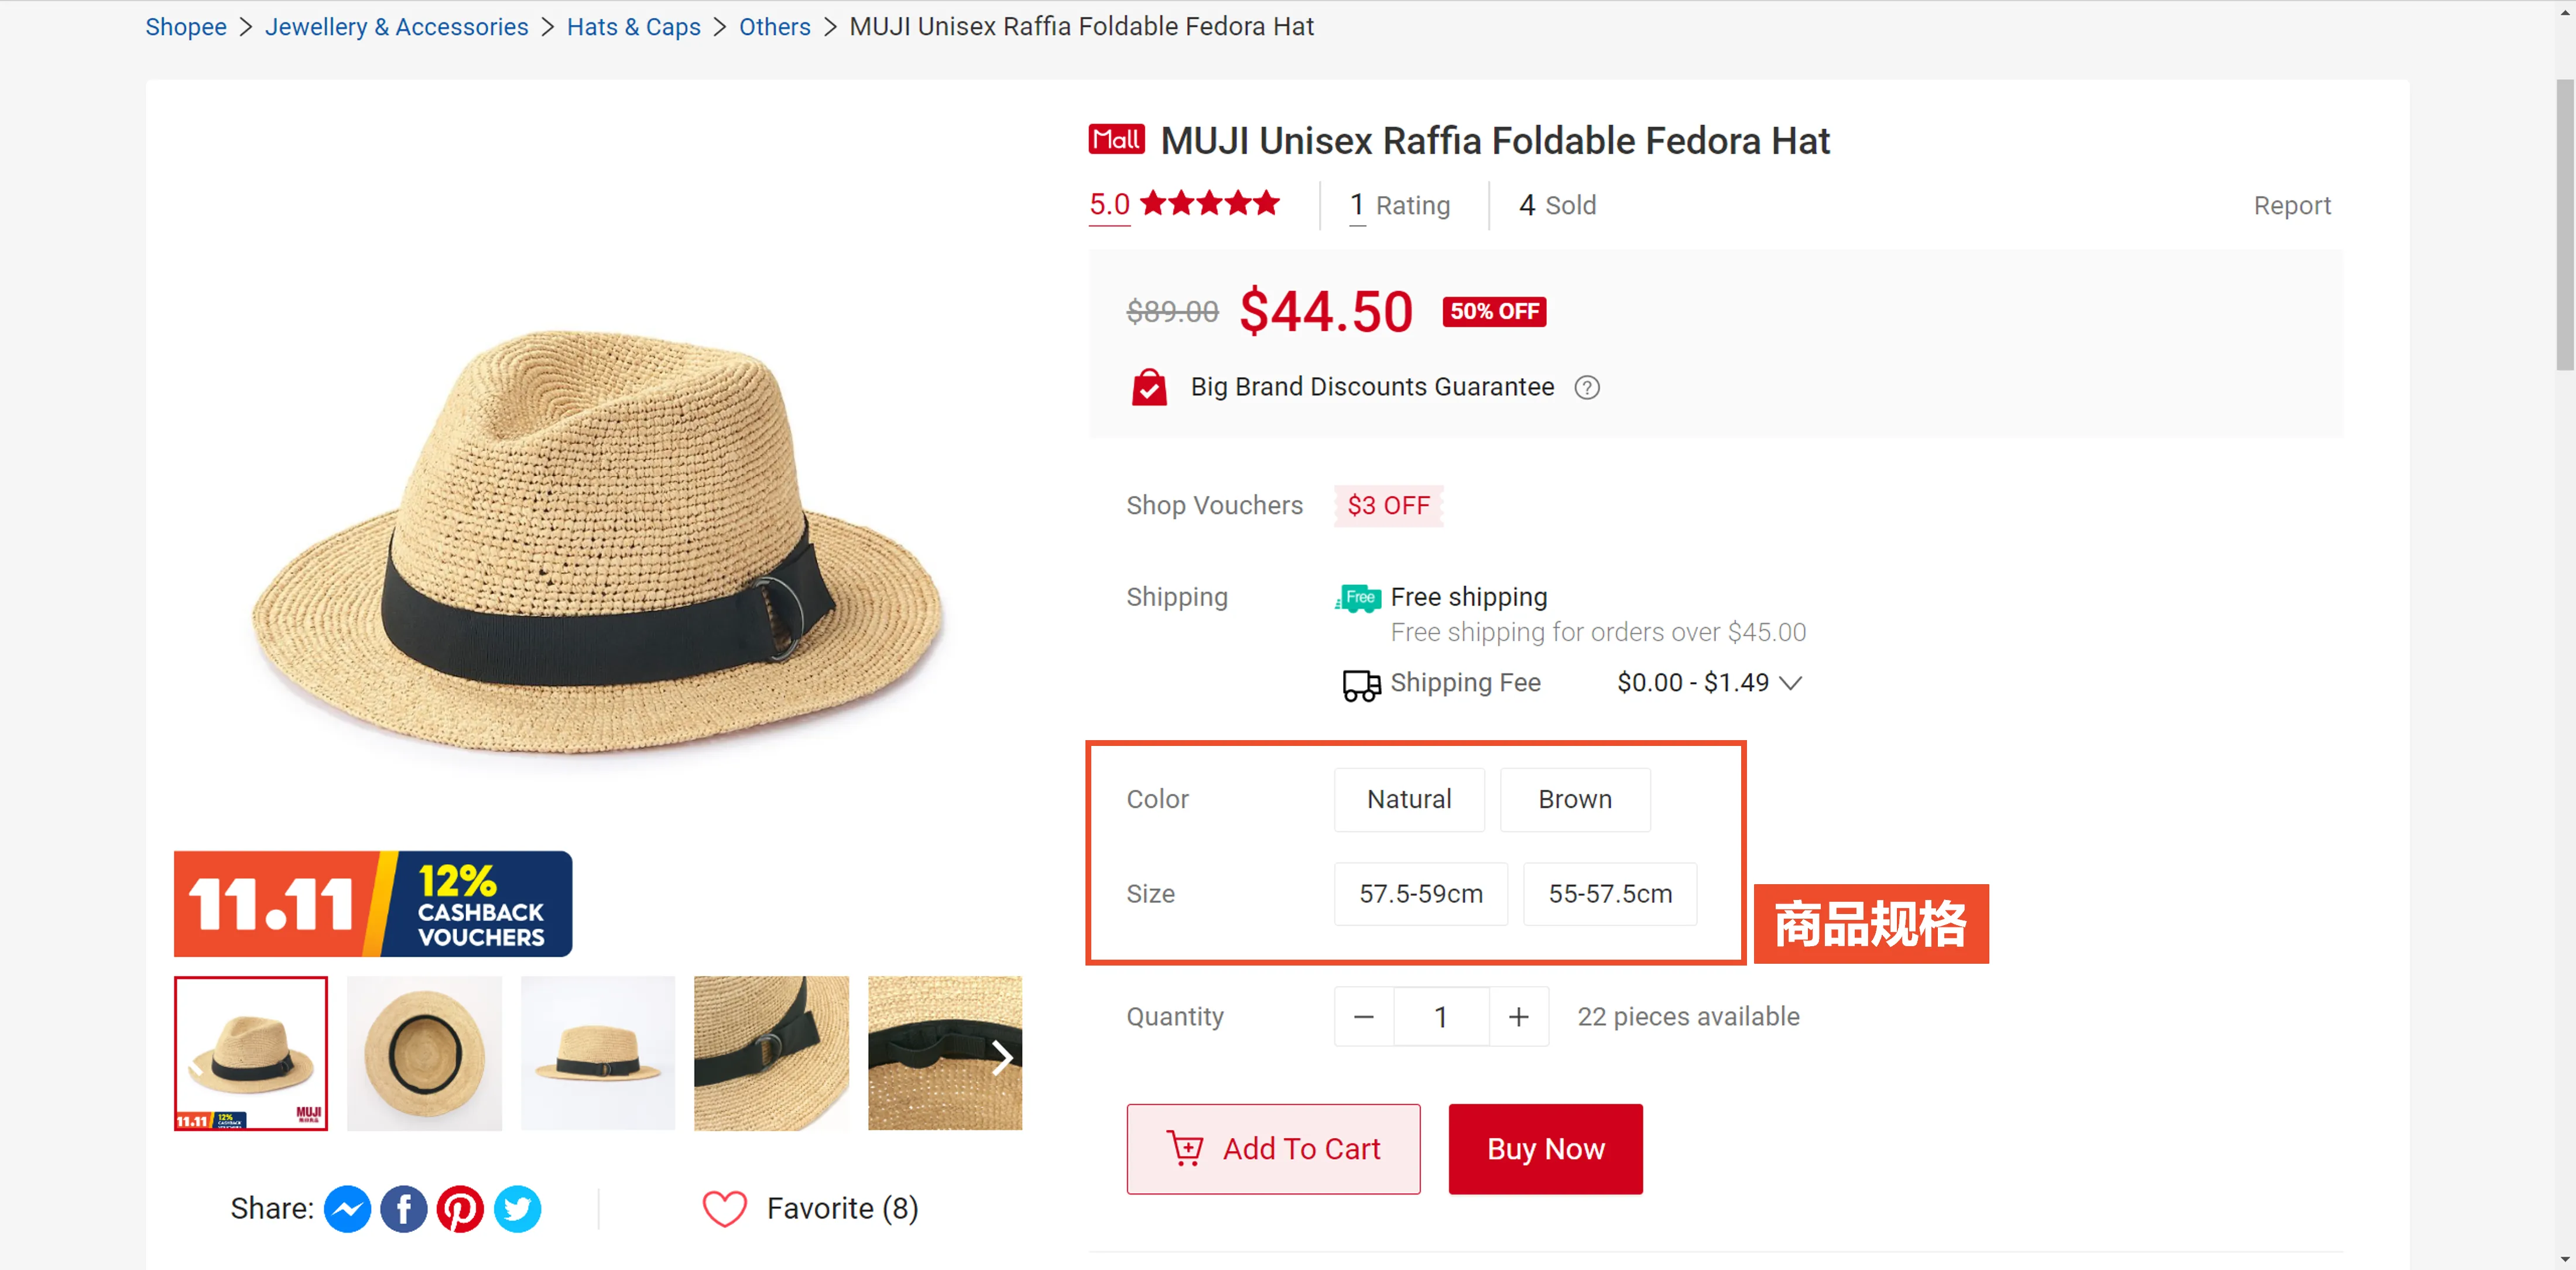Show next product thumbnails arrow

click(1002, 1057)
